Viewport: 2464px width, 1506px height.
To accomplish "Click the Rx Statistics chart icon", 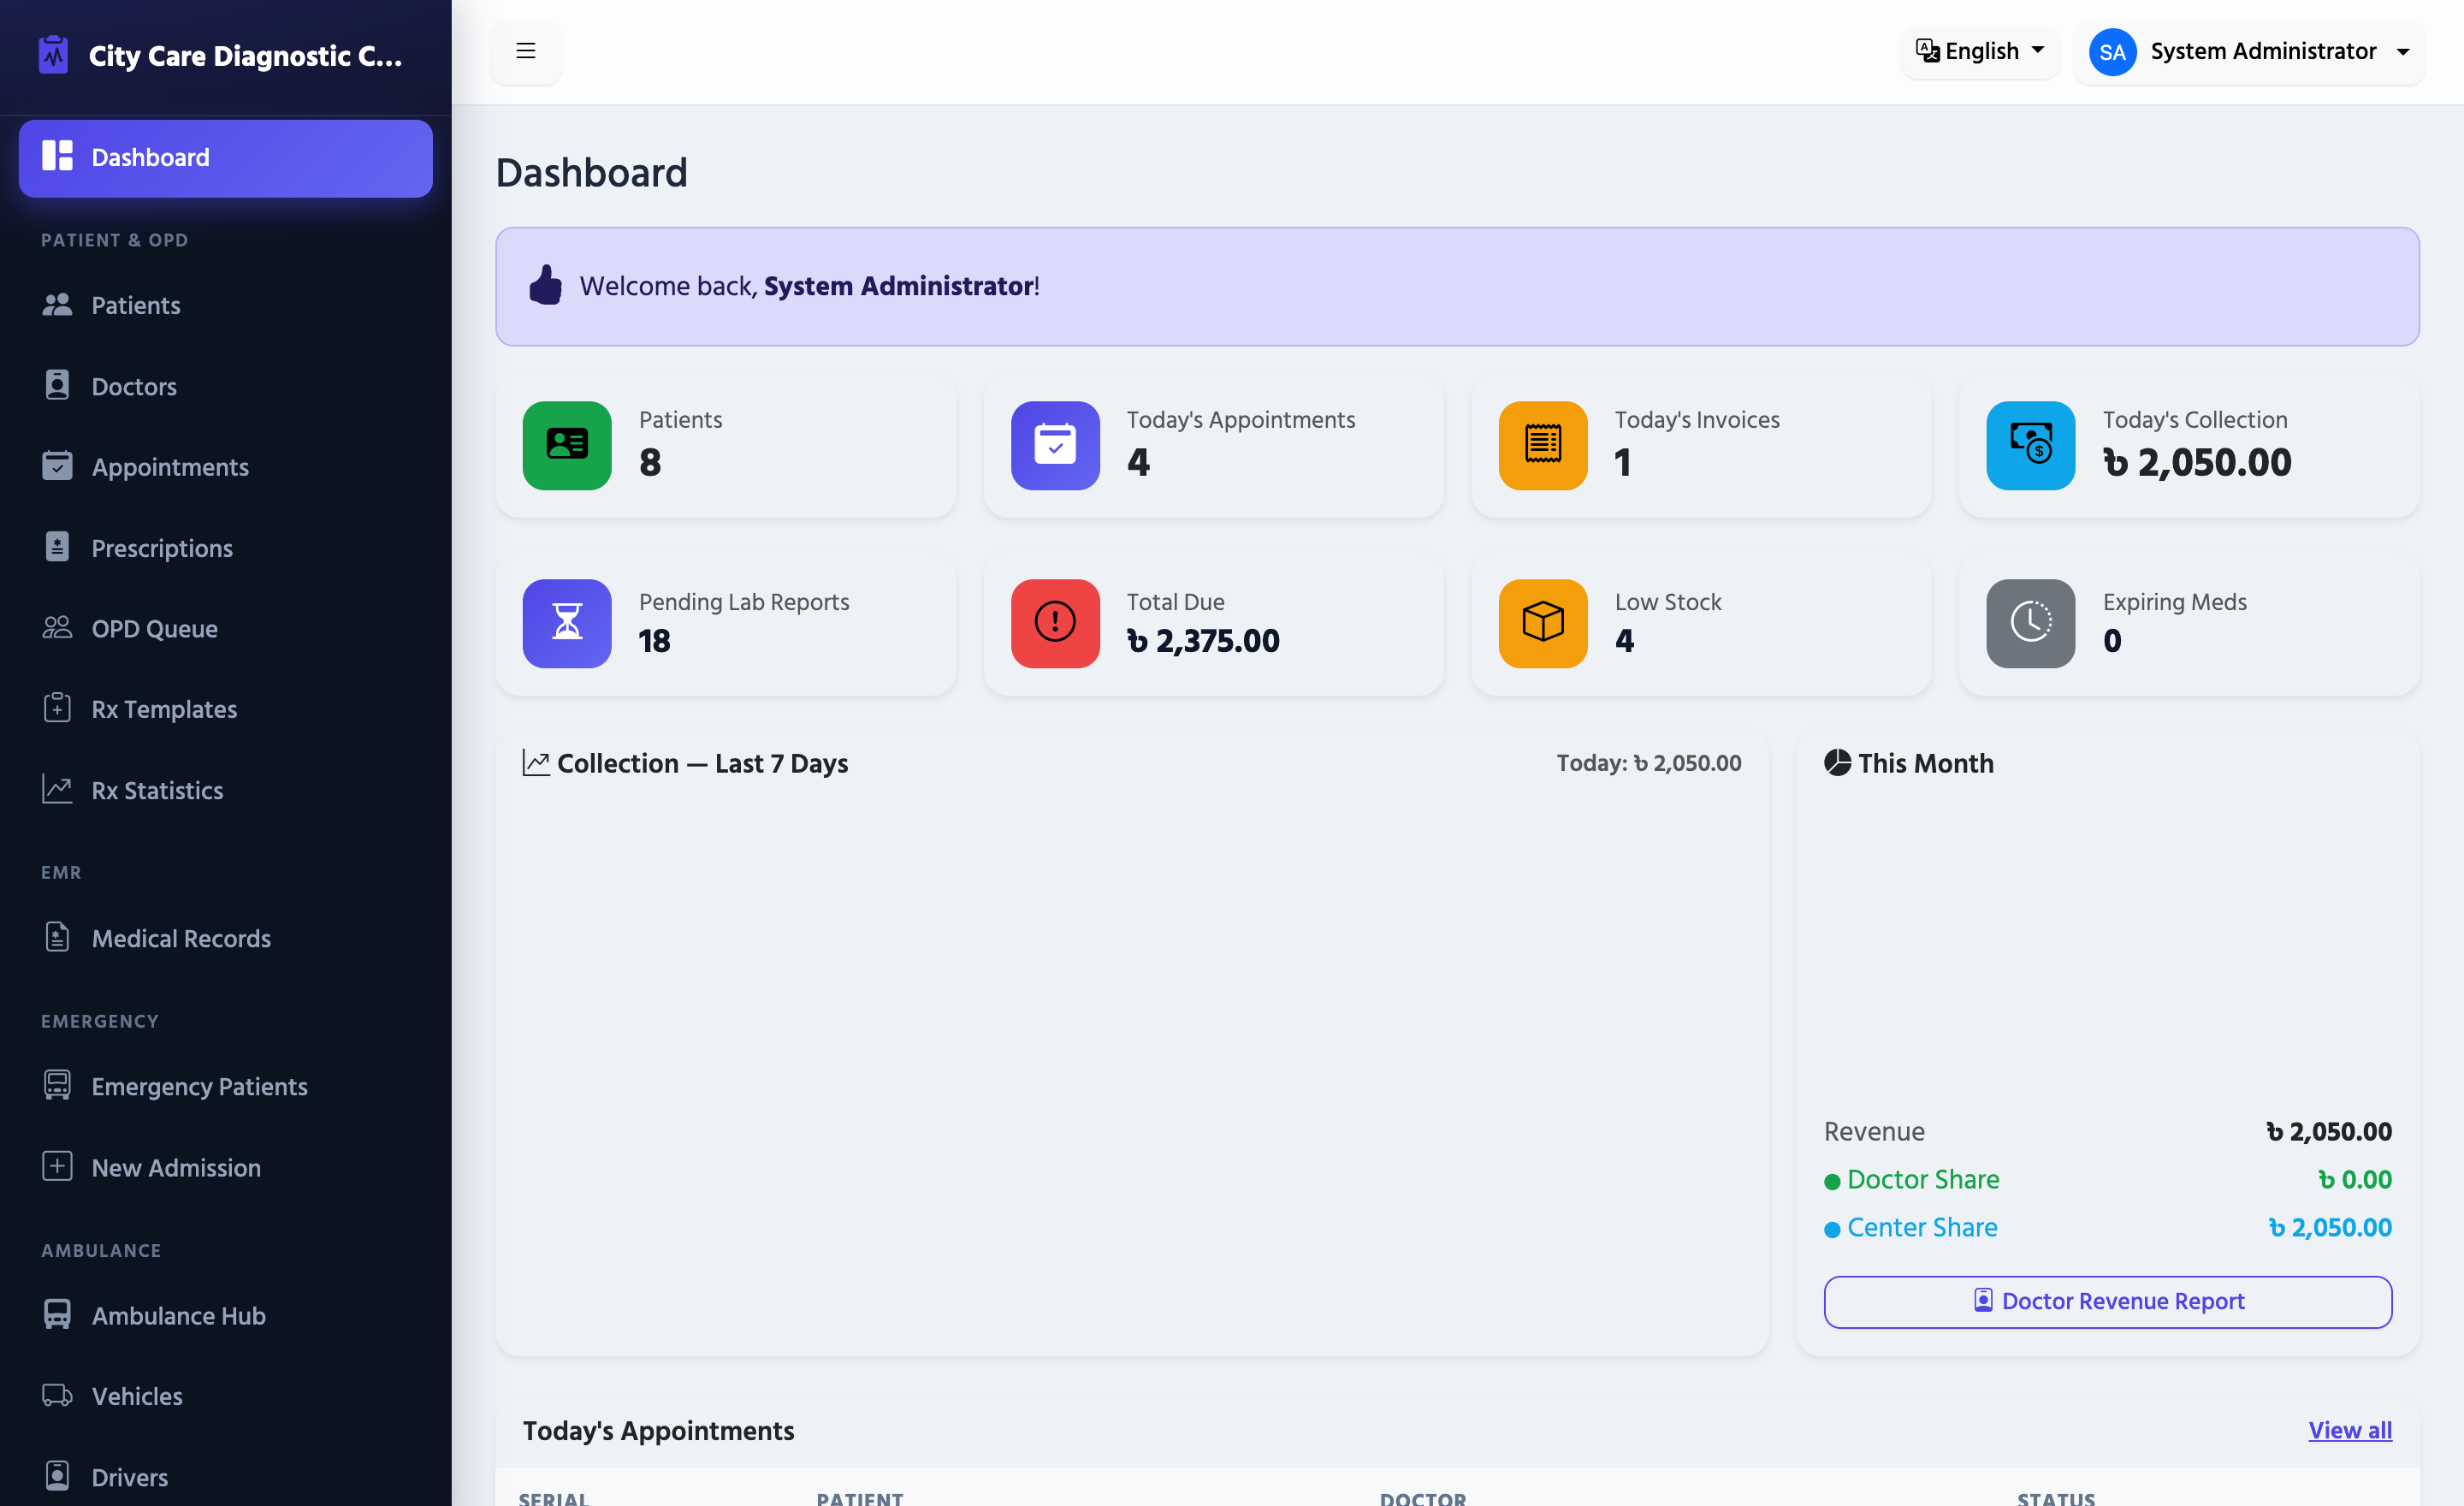I will [57, 789].
